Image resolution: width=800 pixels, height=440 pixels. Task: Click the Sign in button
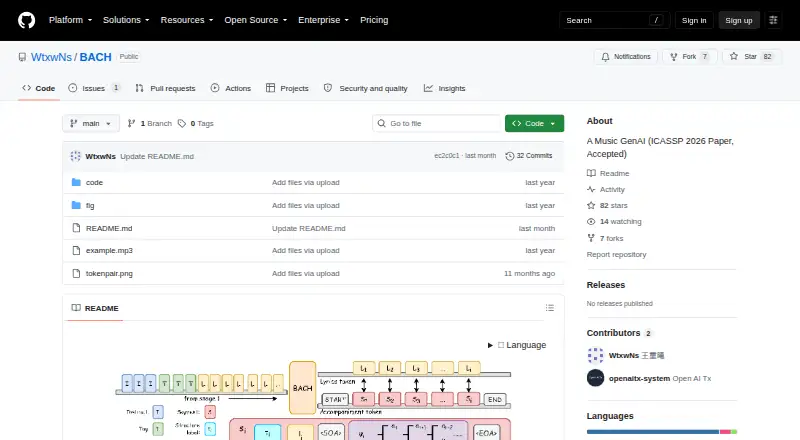pyautogui.click(x=694, y=20)
